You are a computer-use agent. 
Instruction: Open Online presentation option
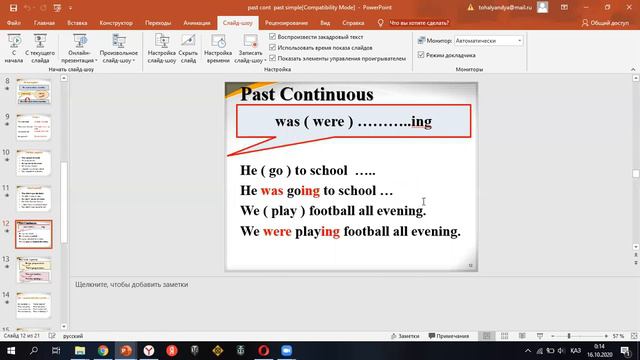click(80, 48)
